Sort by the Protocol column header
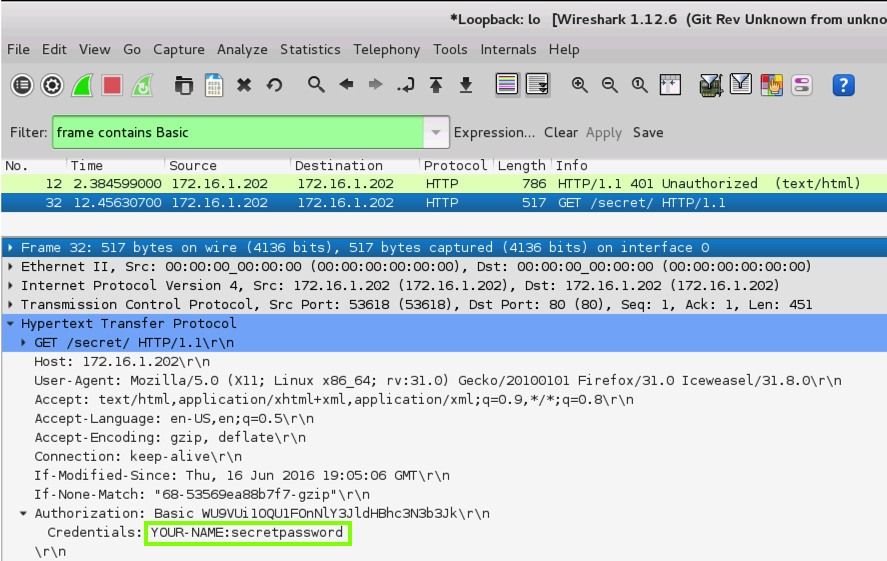Screen dimensions: 887x561 click(x=457, y=166)
